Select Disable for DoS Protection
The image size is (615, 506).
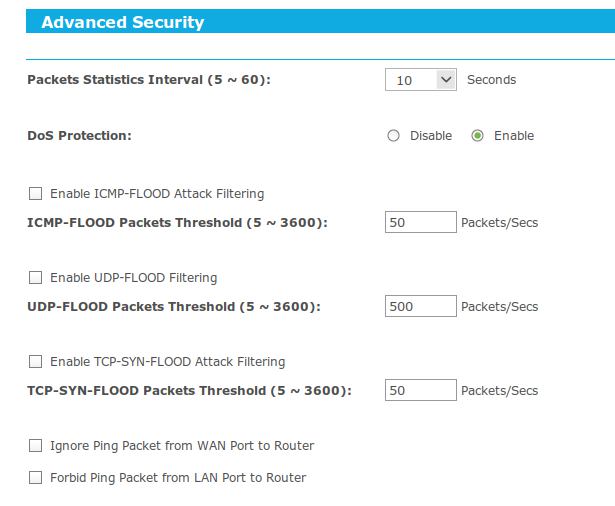(x=394, y=136)
